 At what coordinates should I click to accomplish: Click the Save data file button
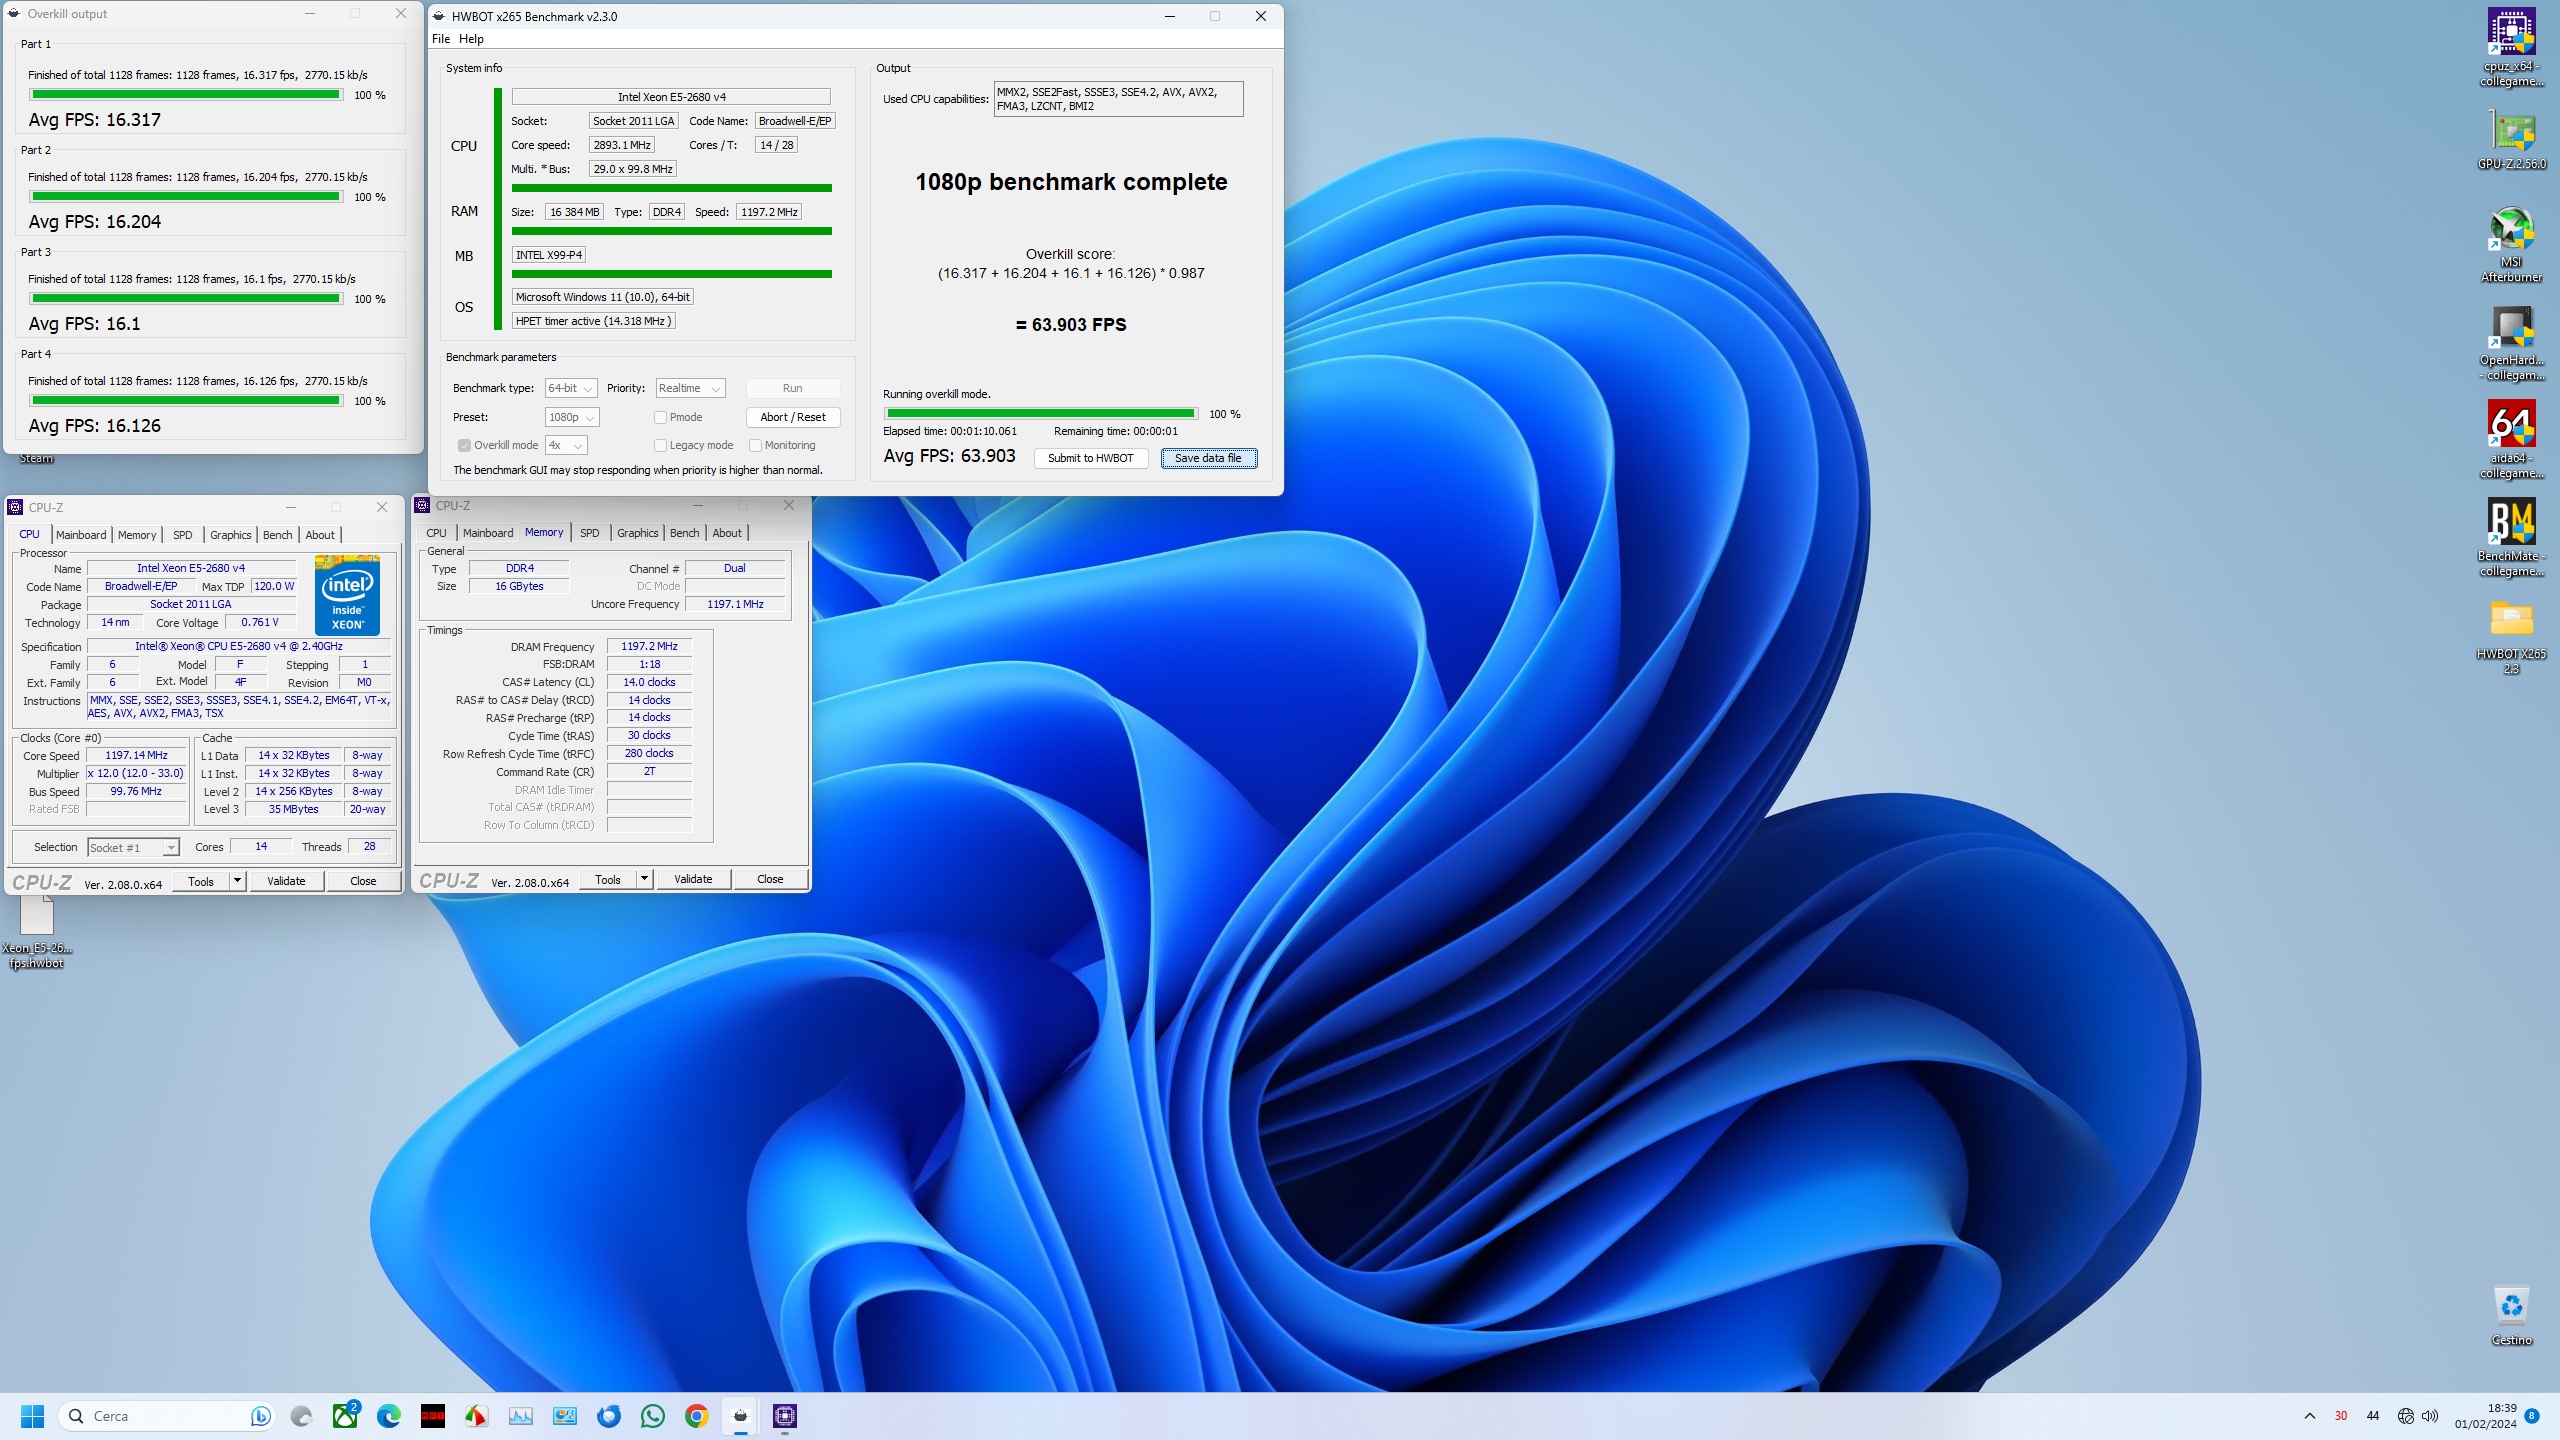point(1208,458)
